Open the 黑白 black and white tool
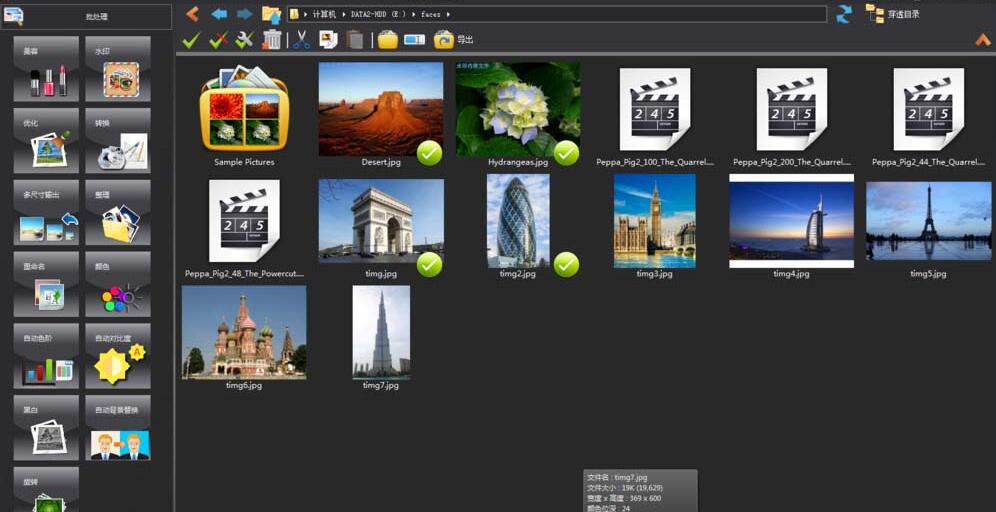Screen dimensions: 996x512 [x=46, y=428]
